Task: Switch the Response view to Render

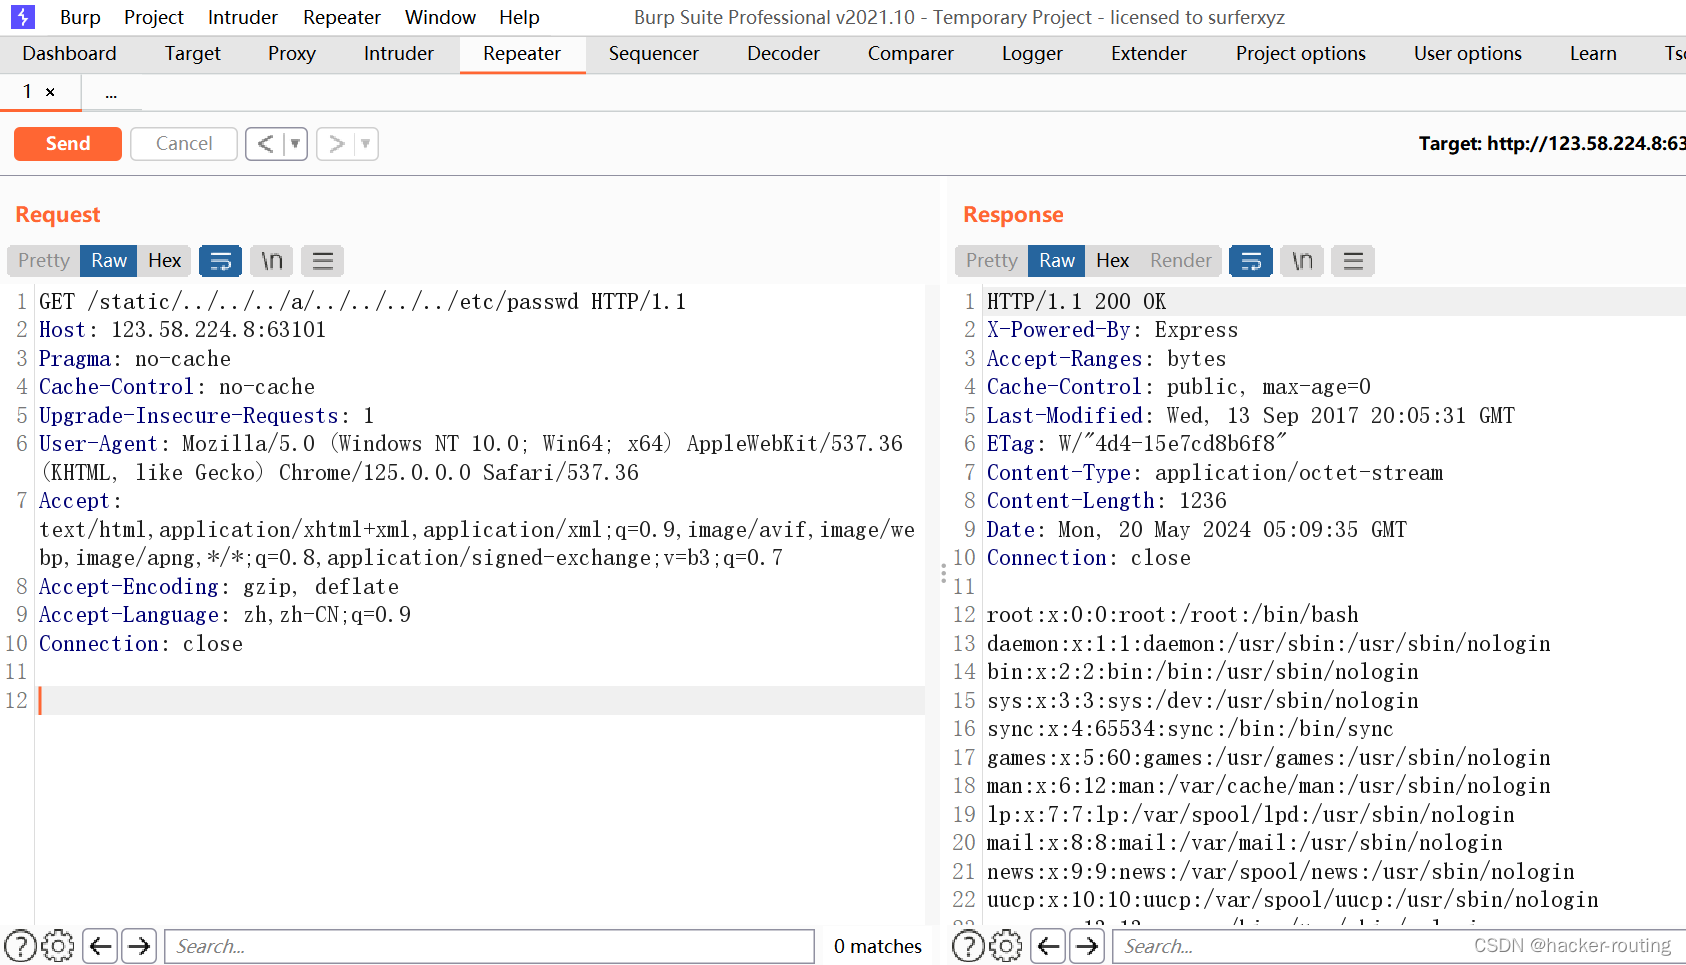Action: (x=1180, y=260)
